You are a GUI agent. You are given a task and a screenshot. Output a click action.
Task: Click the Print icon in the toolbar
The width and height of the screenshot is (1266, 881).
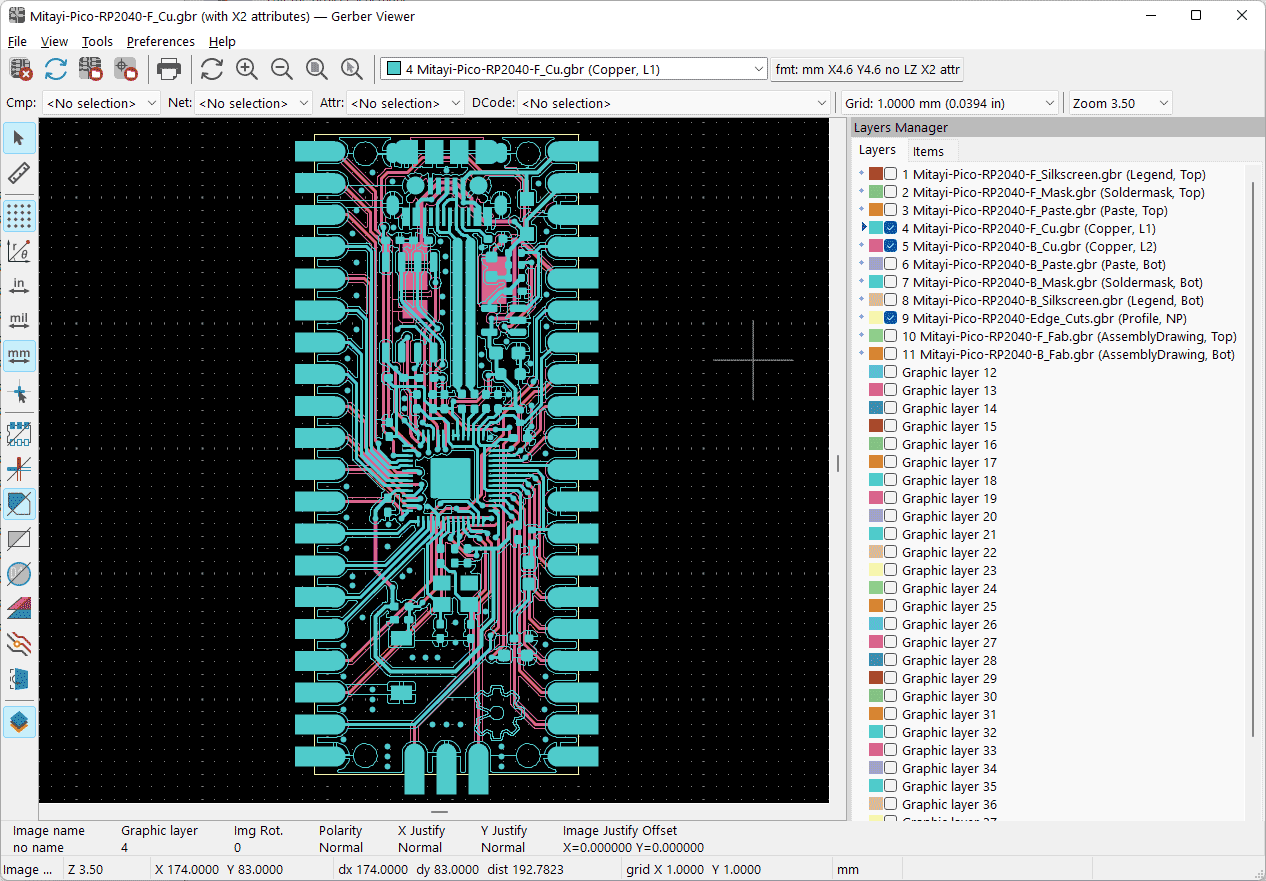click(169, 69)
